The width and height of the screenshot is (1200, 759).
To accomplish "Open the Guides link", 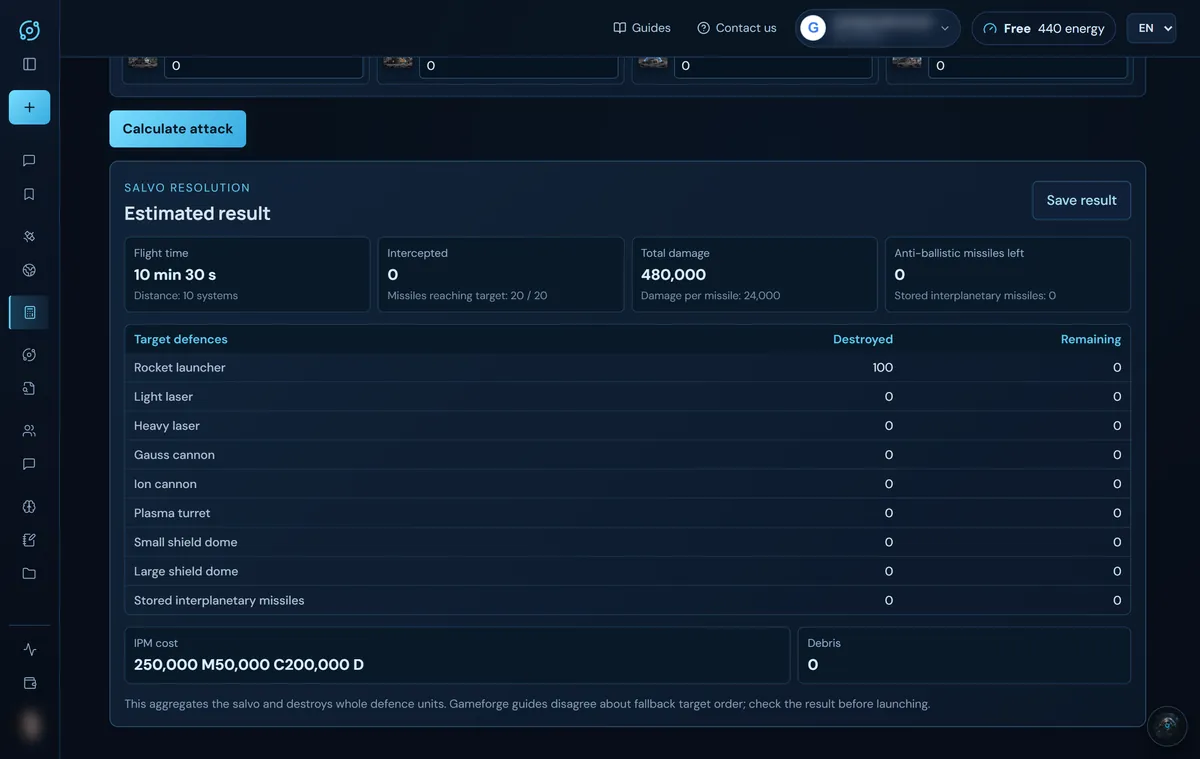I will click(x=642, y=28).
